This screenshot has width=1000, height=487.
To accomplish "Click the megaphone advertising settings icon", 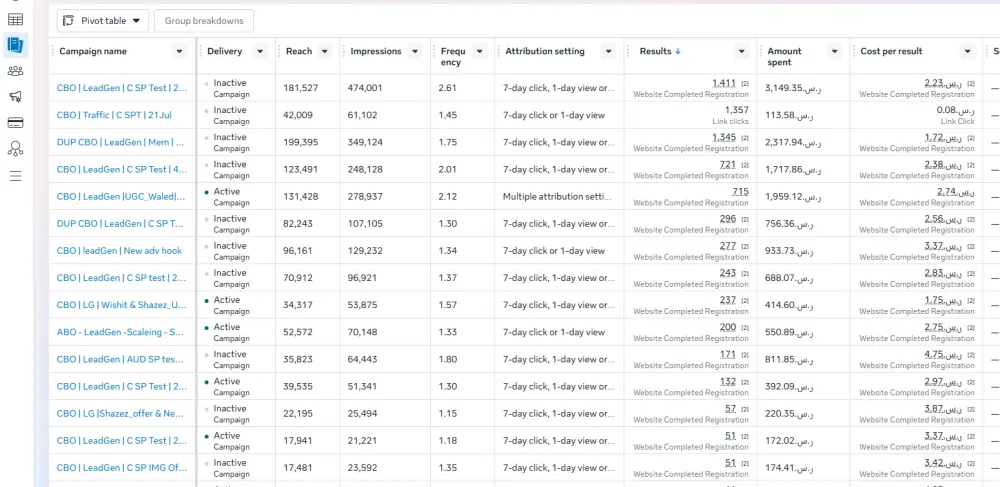I will [x=15, y=97].
